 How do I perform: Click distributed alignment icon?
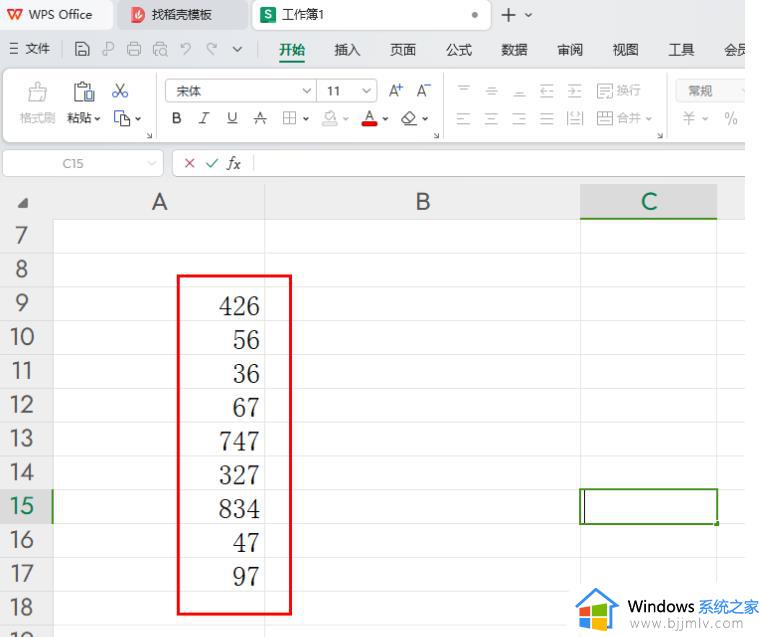[x=575, y=118]
